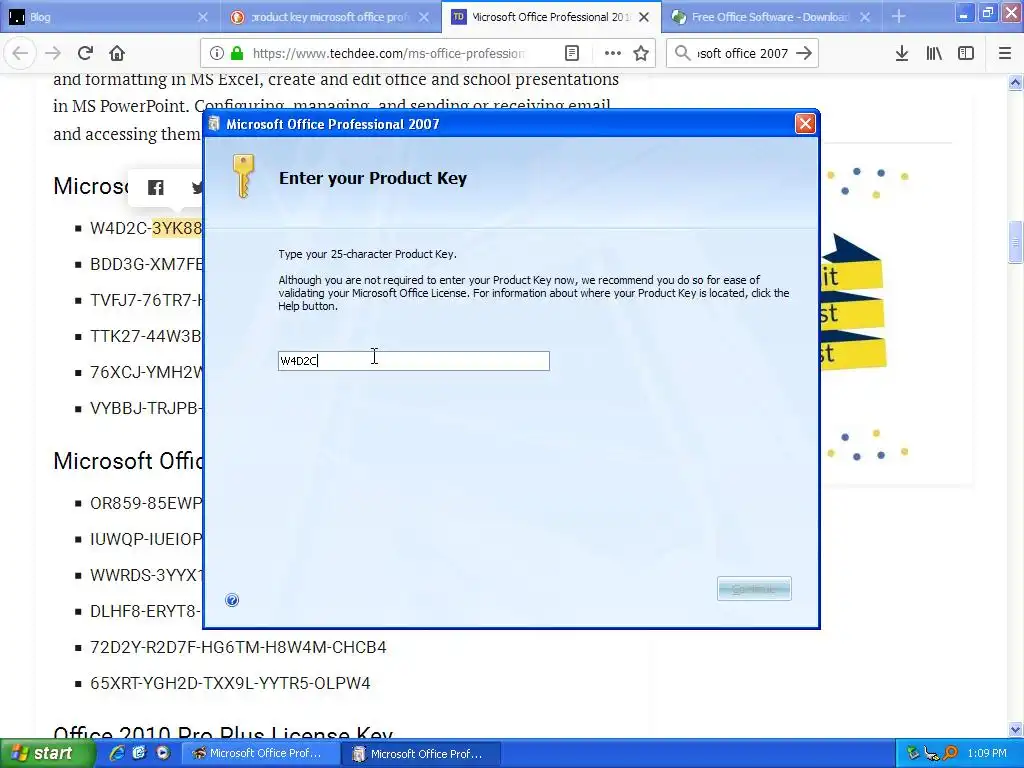Show the Firefox sidebar
The height and width of the screenshot is (768, 1024).
(966, 54)
